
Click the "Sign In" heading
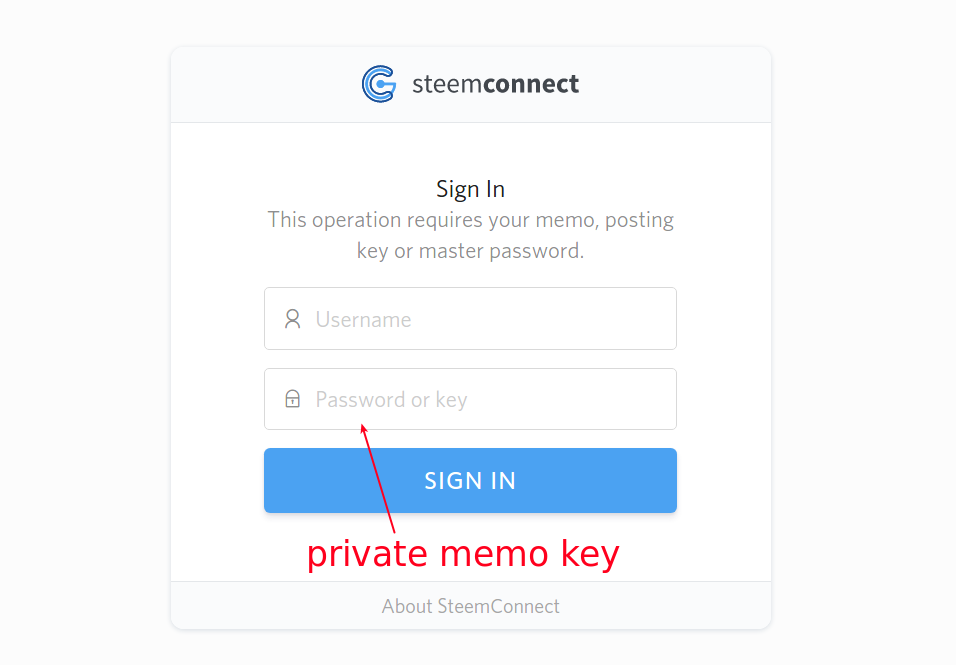(x=470, y=189)
